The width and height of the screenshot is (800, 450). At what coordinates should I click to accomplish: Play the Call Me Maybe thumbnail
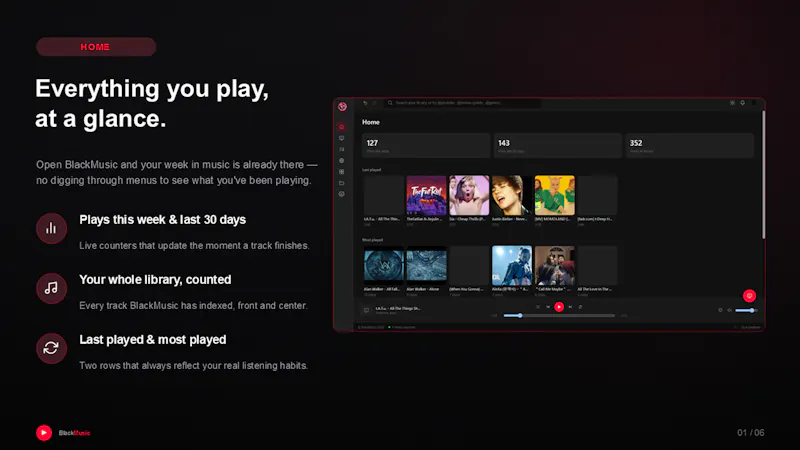555,265
